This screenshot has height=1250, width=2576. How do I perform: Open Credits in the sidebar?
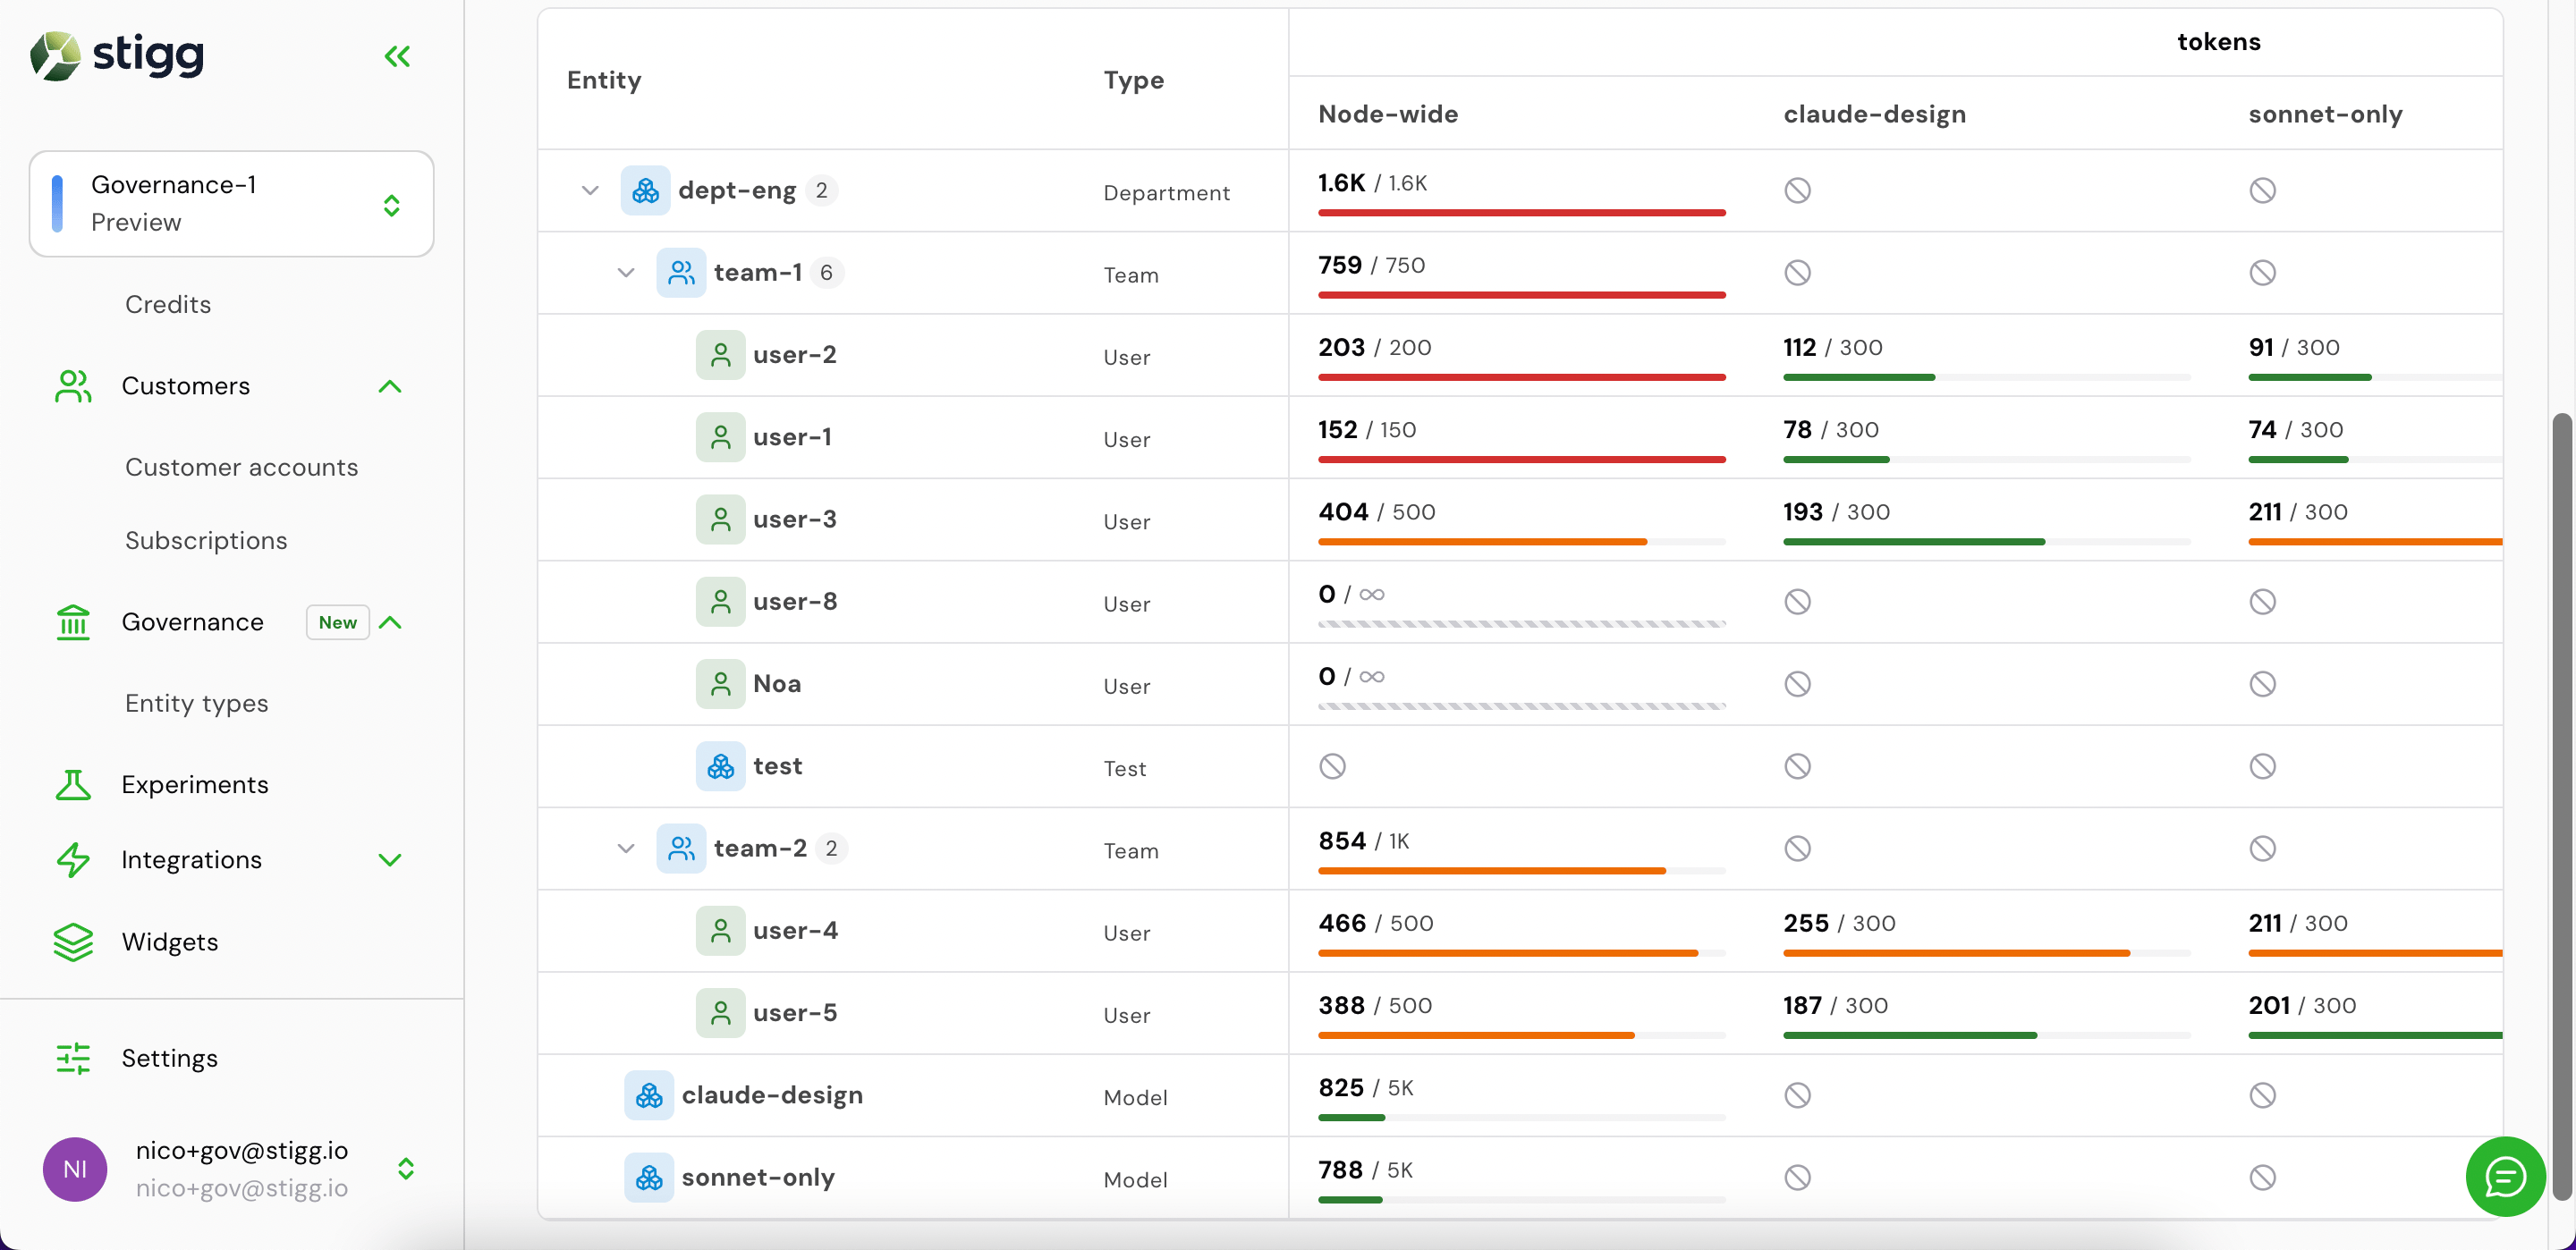click(x=168, y=304)
